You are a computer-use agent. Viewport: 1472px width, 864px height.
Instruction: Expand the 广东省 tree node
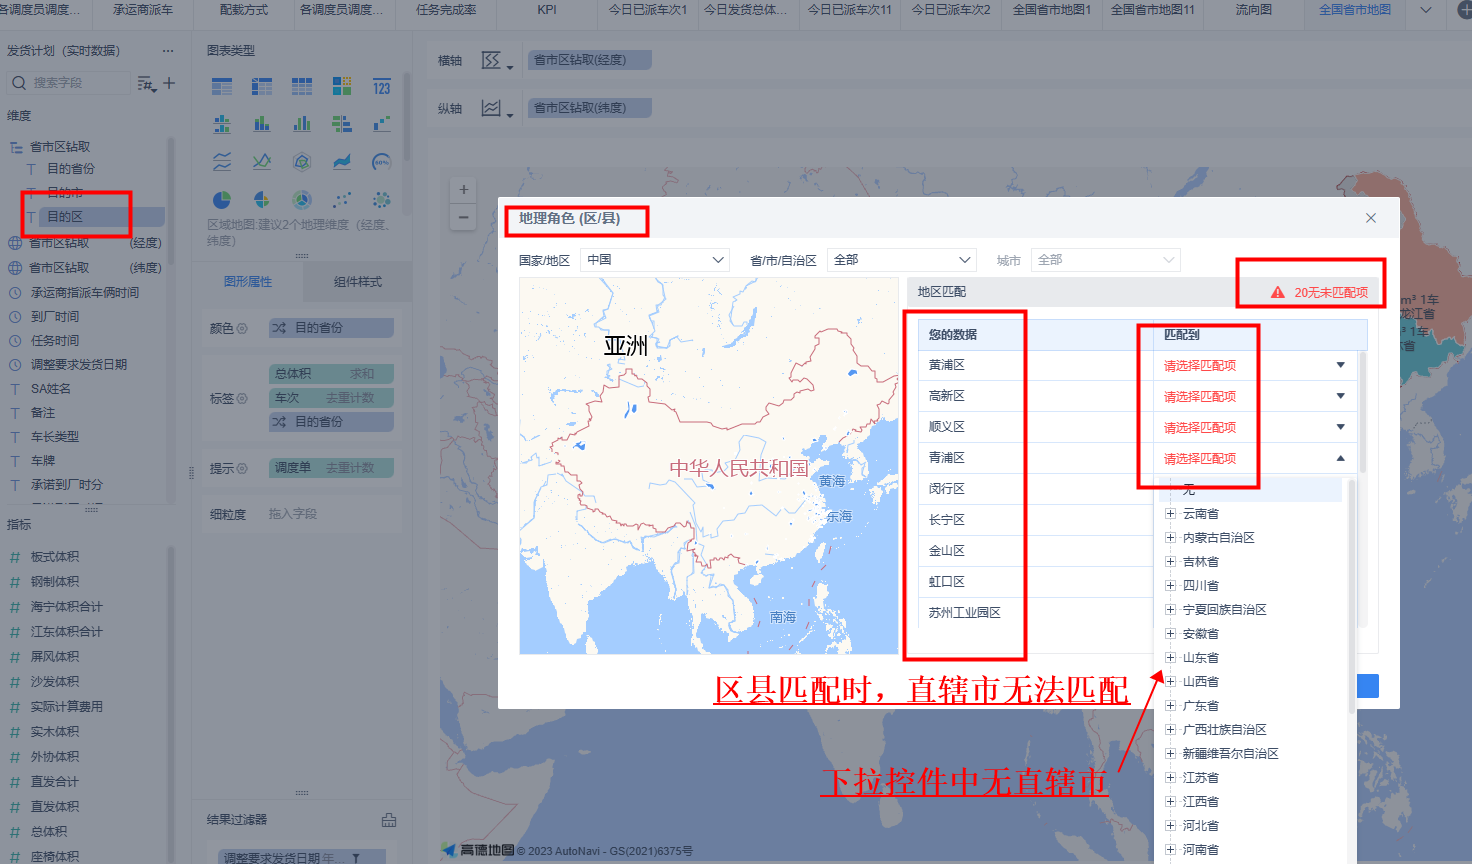point(1170,706)
